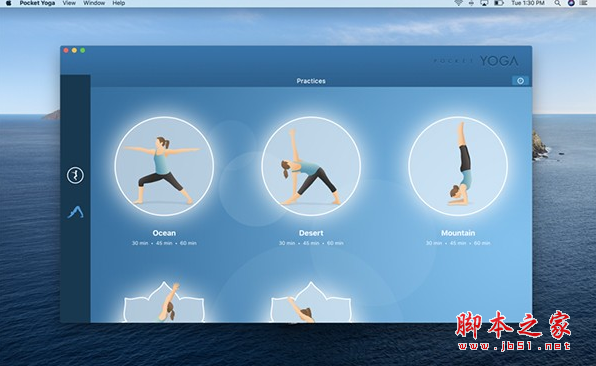Open the Help menu

point(119,3)
